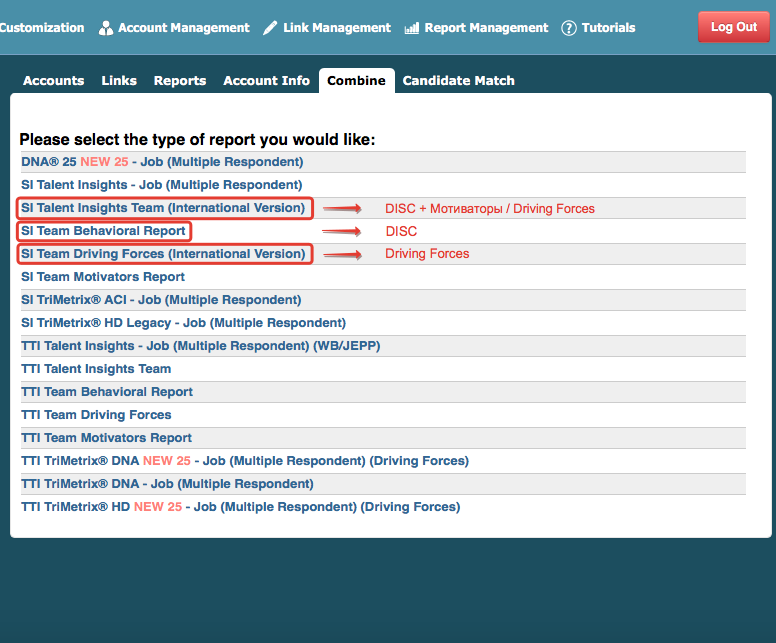The image size is (776, 643).
Task: Switch to the Account Info tab
Action: tap(266, 81)
